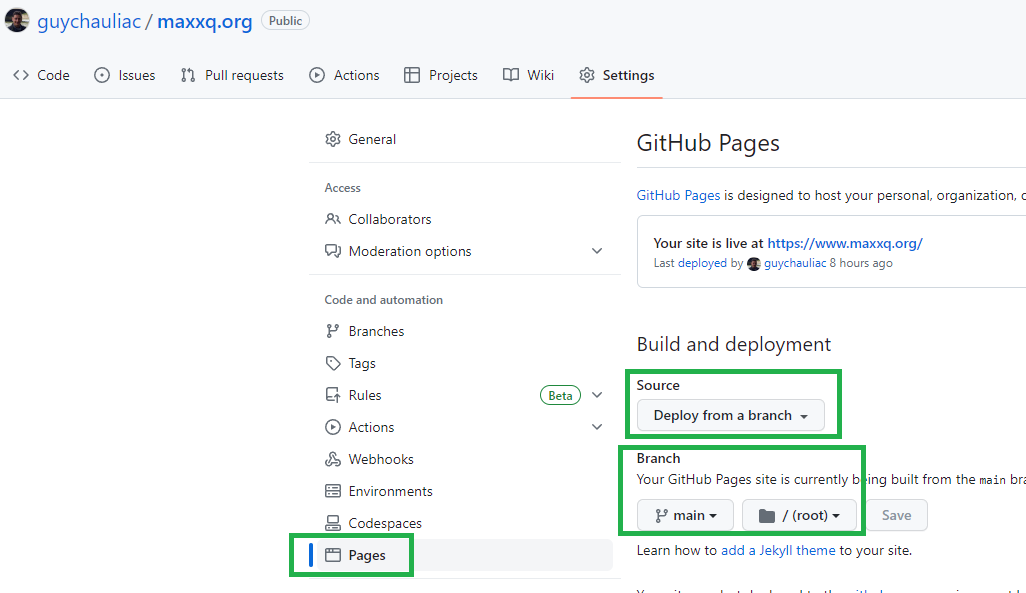The height and width of the screenshot is (593, 1026).
Task: Open the GitHub Pages documentation link
Action: click(678, 196)
